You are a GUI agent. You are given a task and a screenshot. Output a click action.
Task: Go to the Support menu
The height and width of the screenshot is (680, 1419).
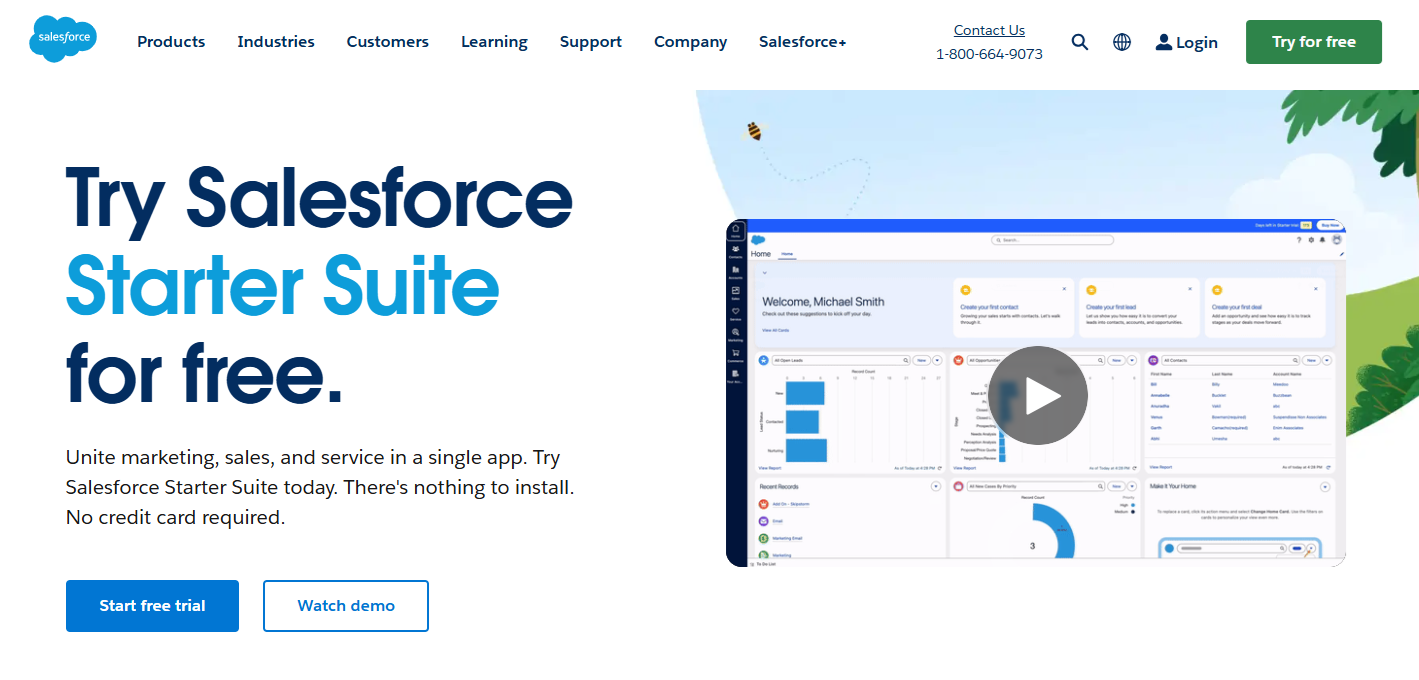coord(591,42)
